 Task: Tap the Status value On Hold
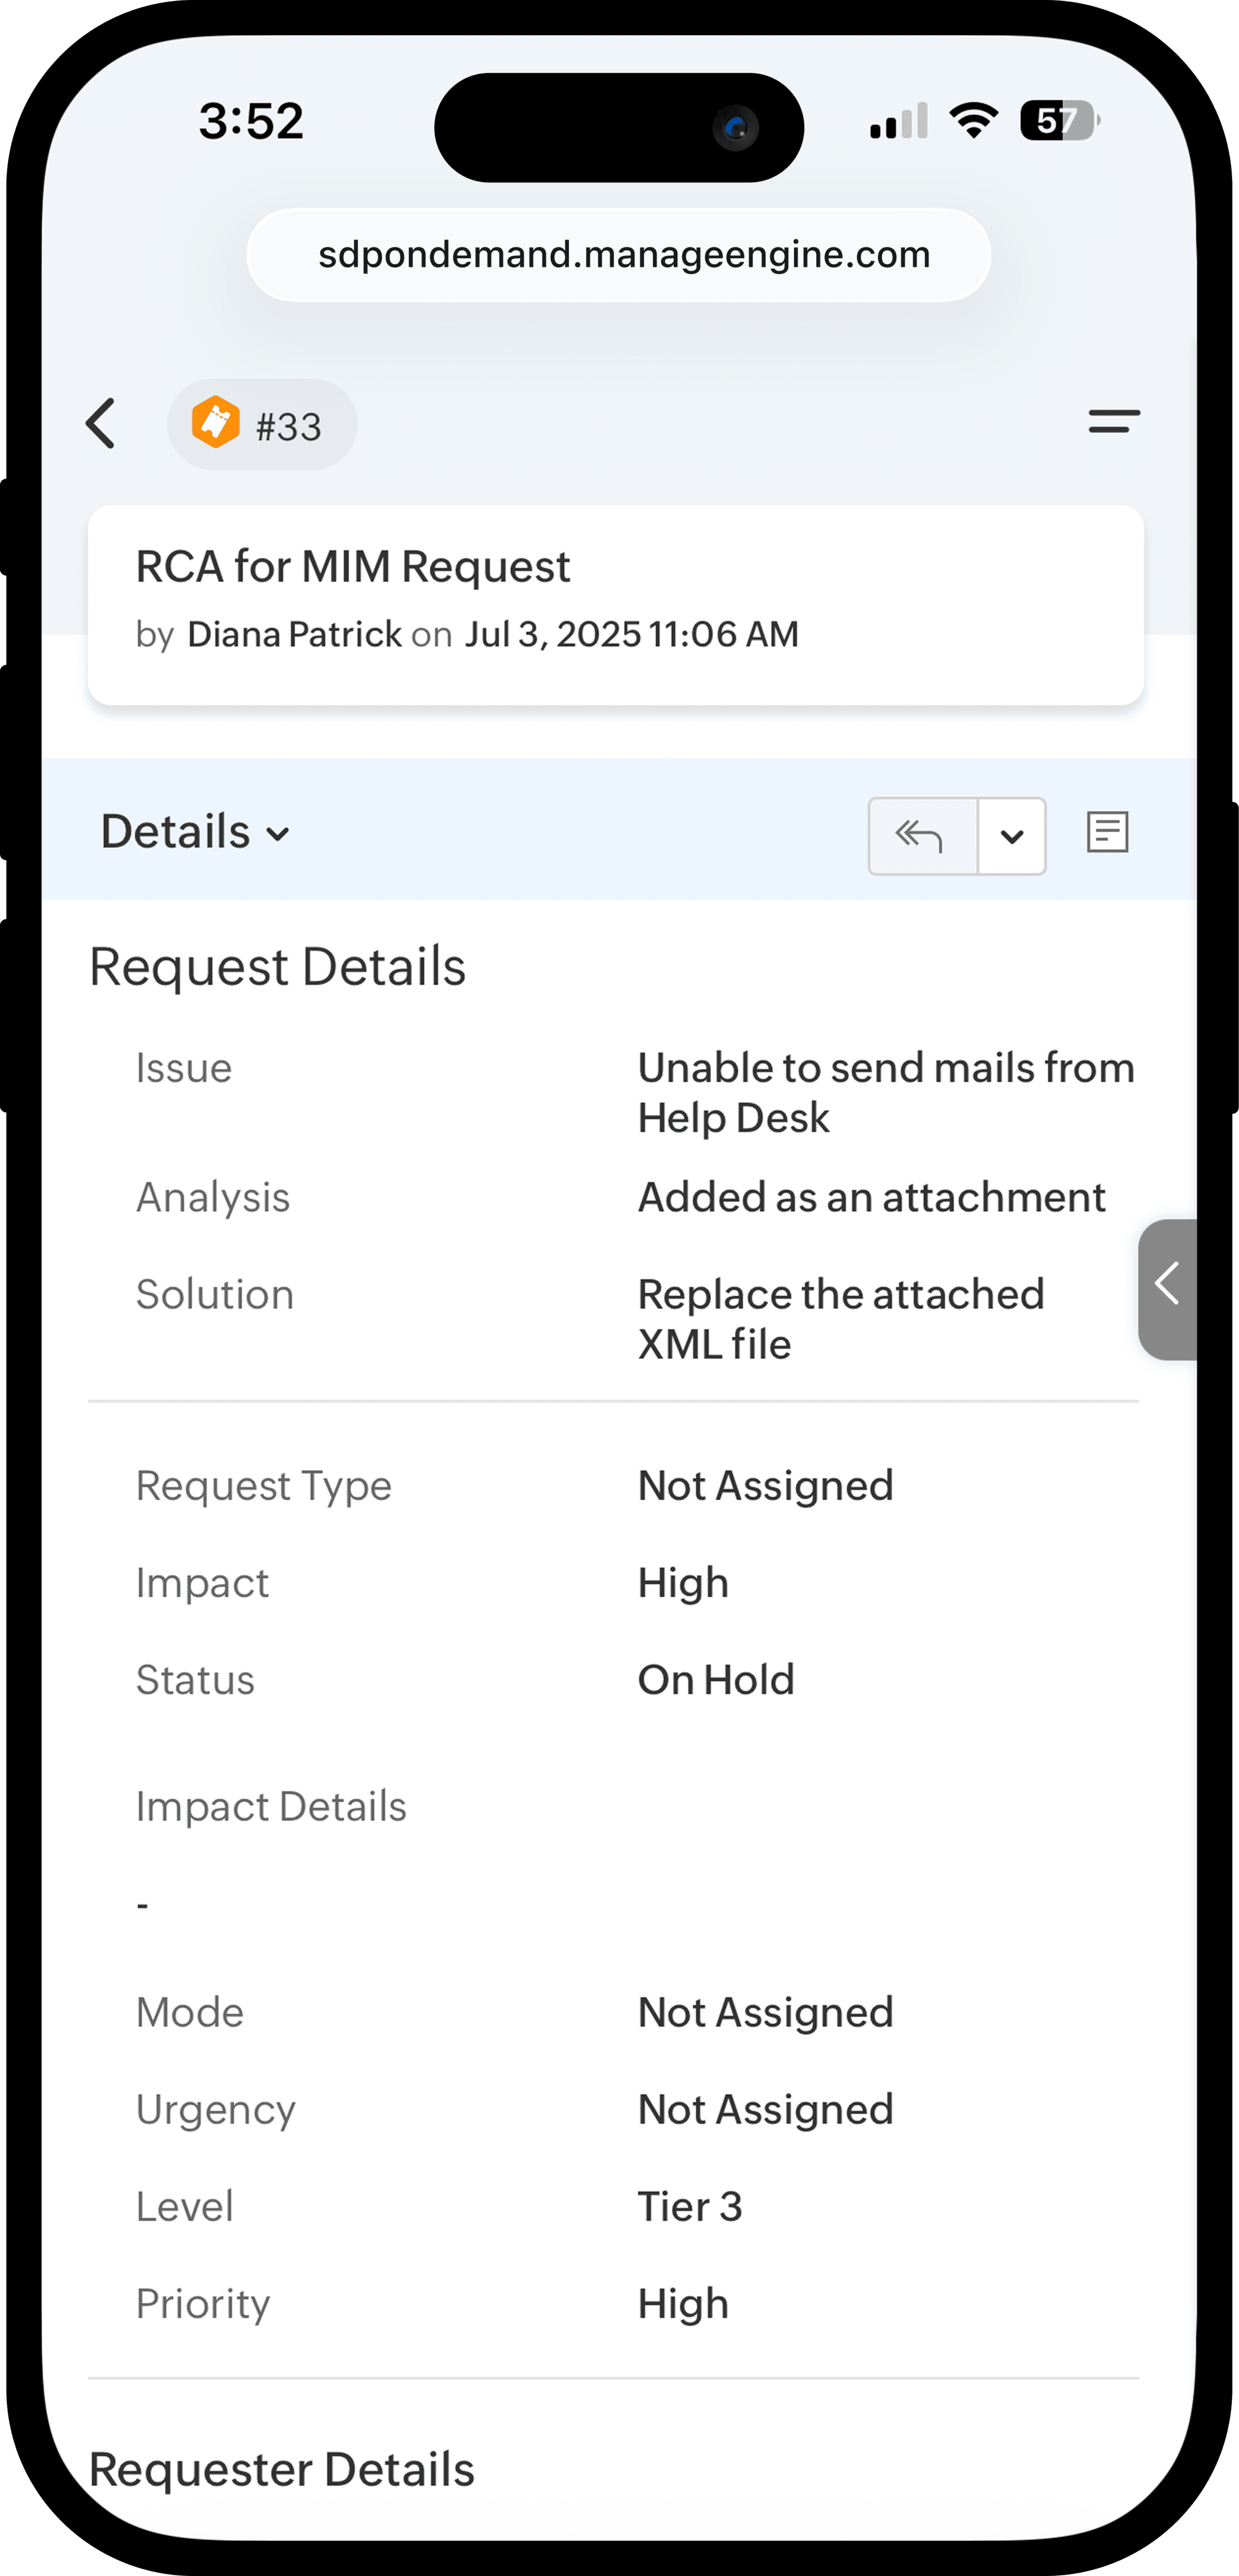[x=716, y=1680]
